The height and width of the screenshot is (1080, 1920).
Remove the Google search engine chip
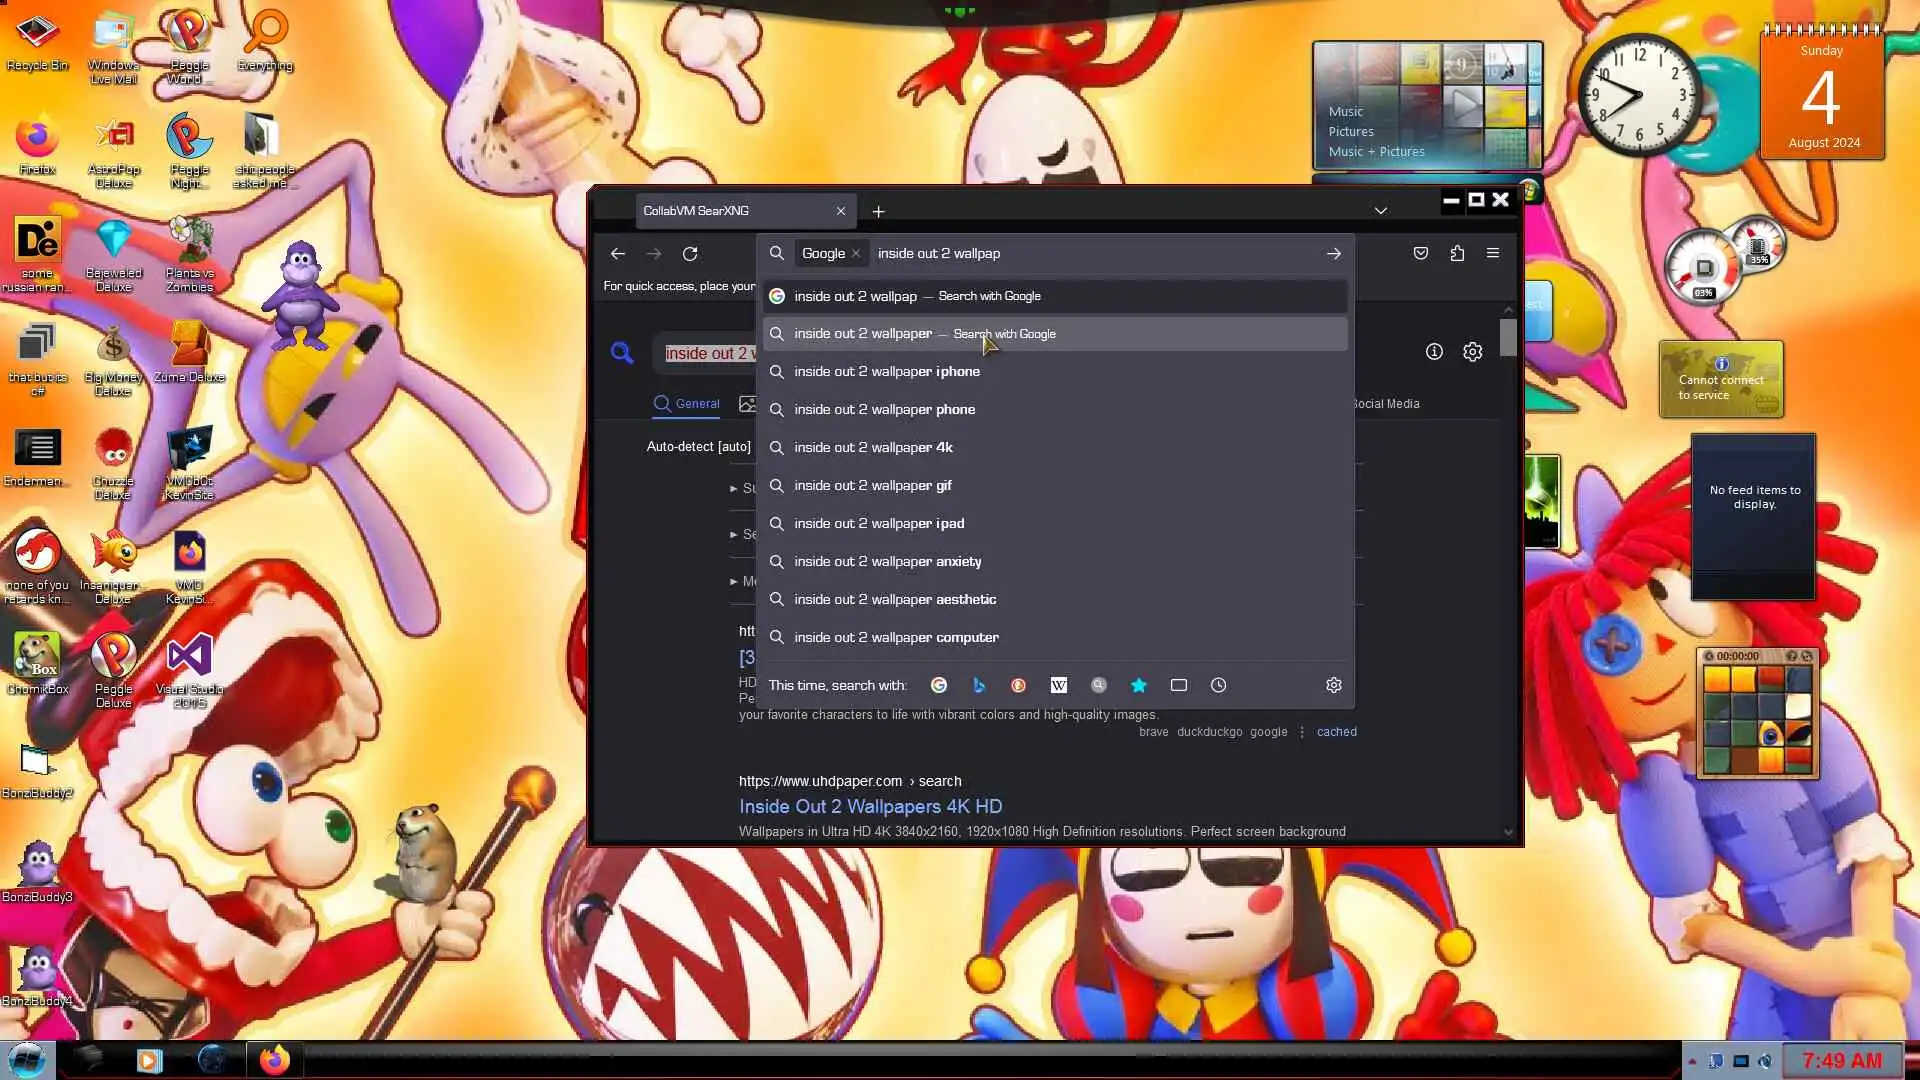856,253
